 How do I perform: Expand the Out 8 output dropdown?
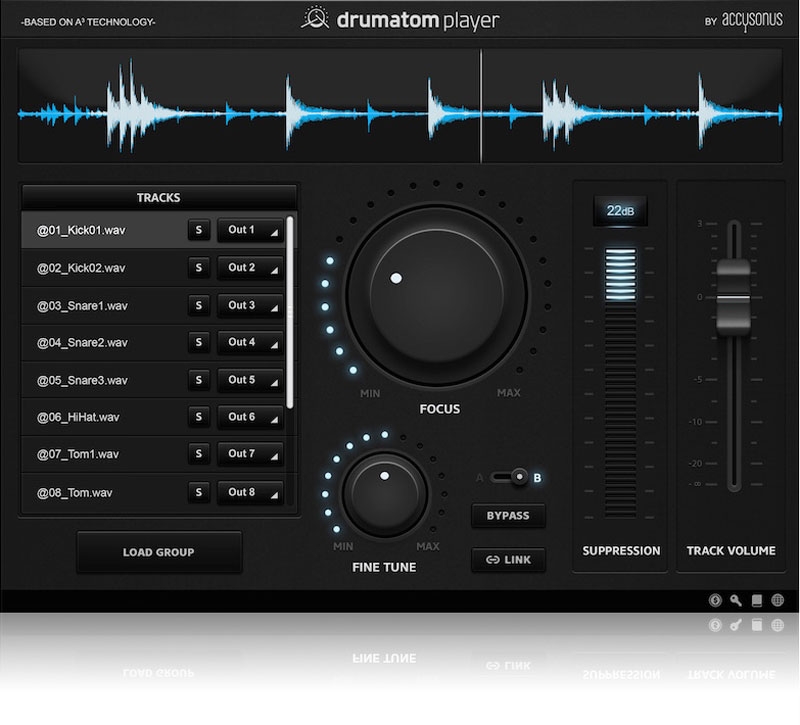pos(250,492)
